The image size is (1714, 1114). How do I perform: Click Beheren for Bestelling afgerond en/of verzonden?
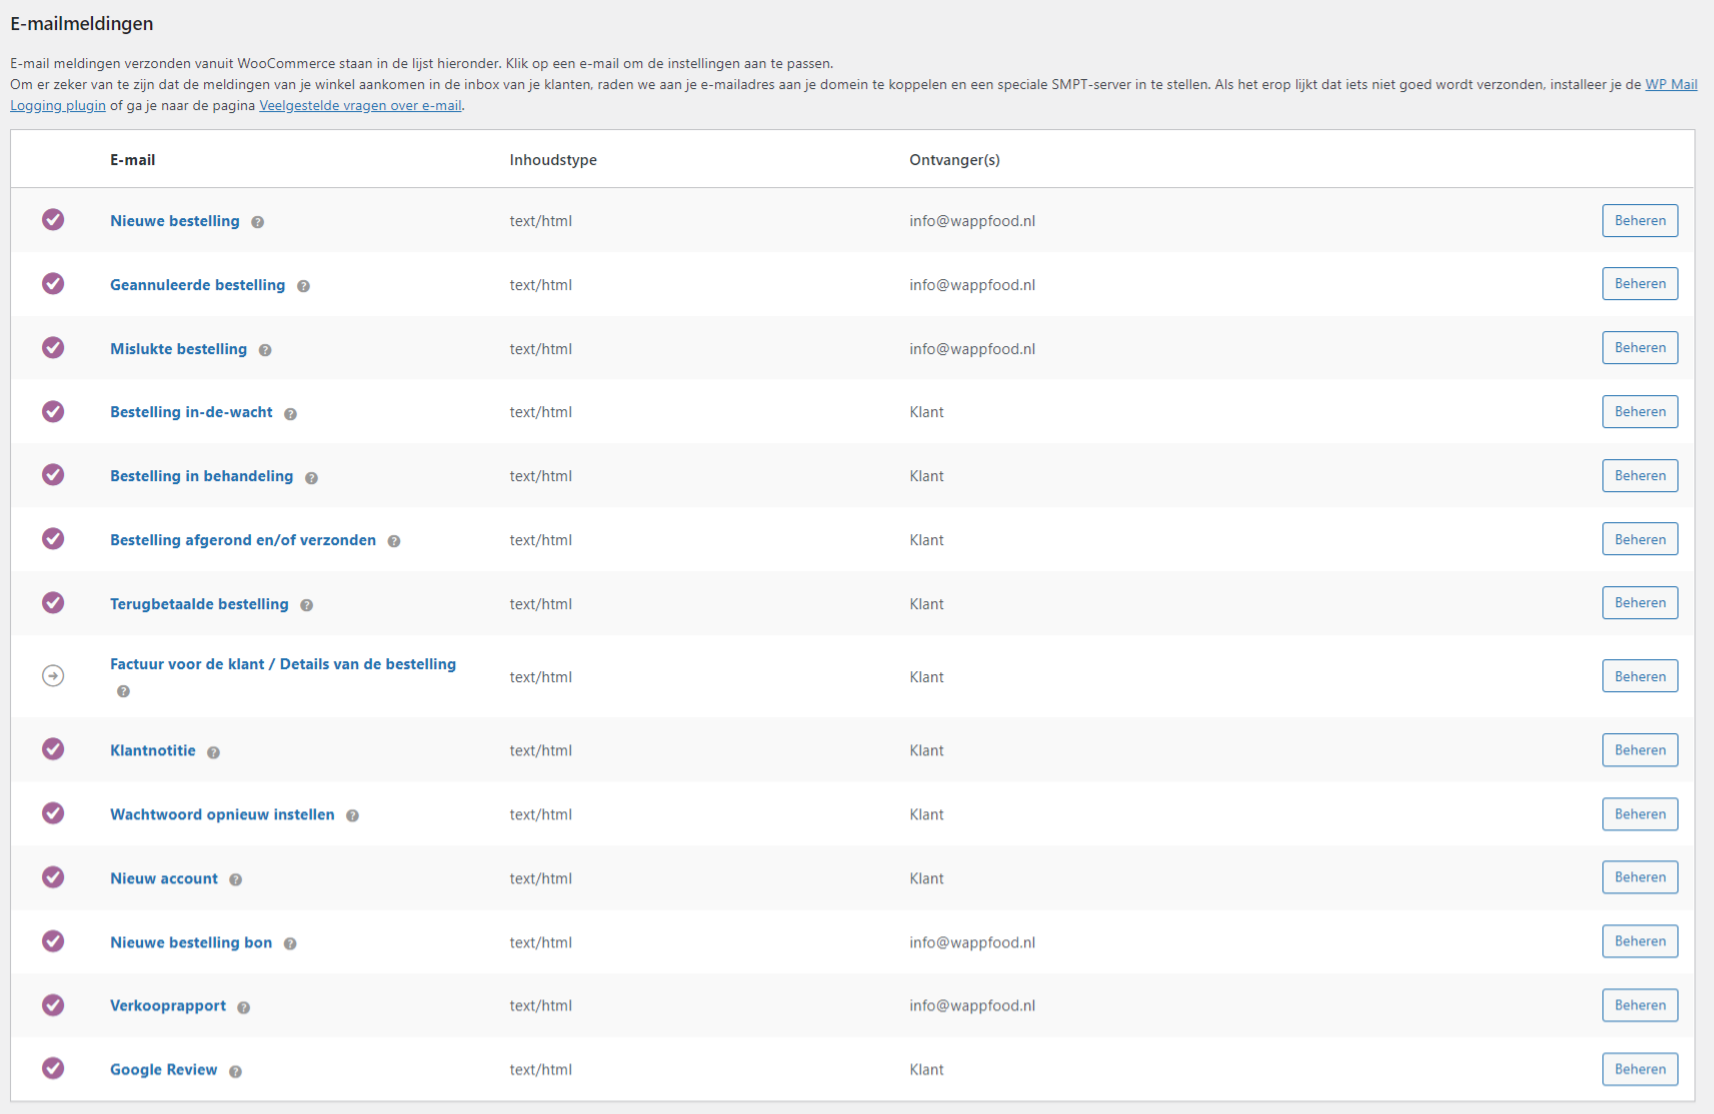(1640, 539)
